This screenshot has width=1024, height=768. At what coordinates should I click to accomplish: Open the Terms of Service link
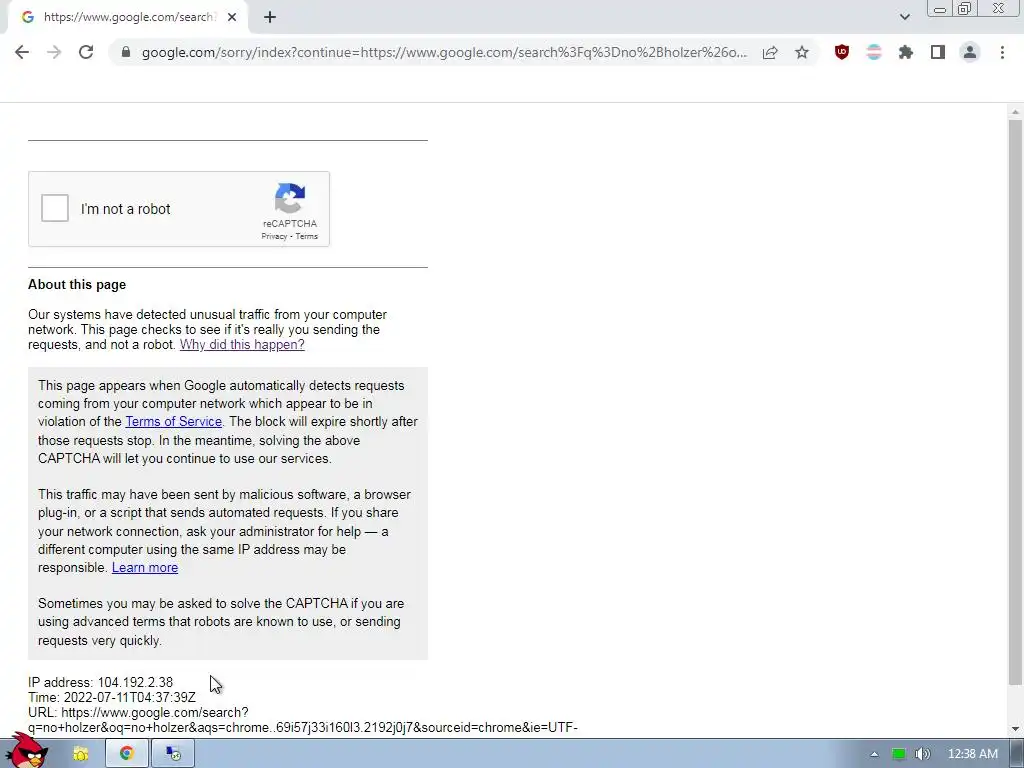point(174,422)
